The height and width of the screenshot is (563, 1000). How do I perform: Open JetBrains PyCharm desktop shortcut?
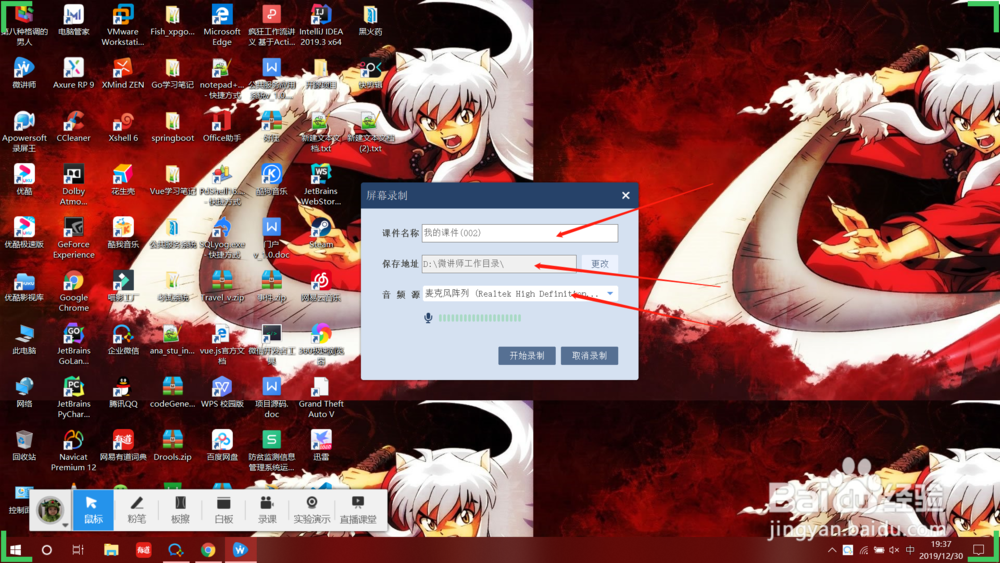click(73, 397)
